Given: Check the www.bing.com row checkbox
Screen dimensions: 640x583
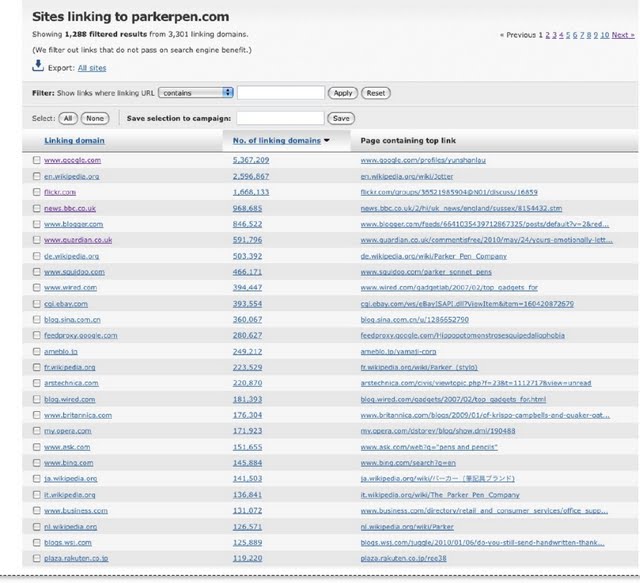Looking at the screenshot, I should 37,463.
